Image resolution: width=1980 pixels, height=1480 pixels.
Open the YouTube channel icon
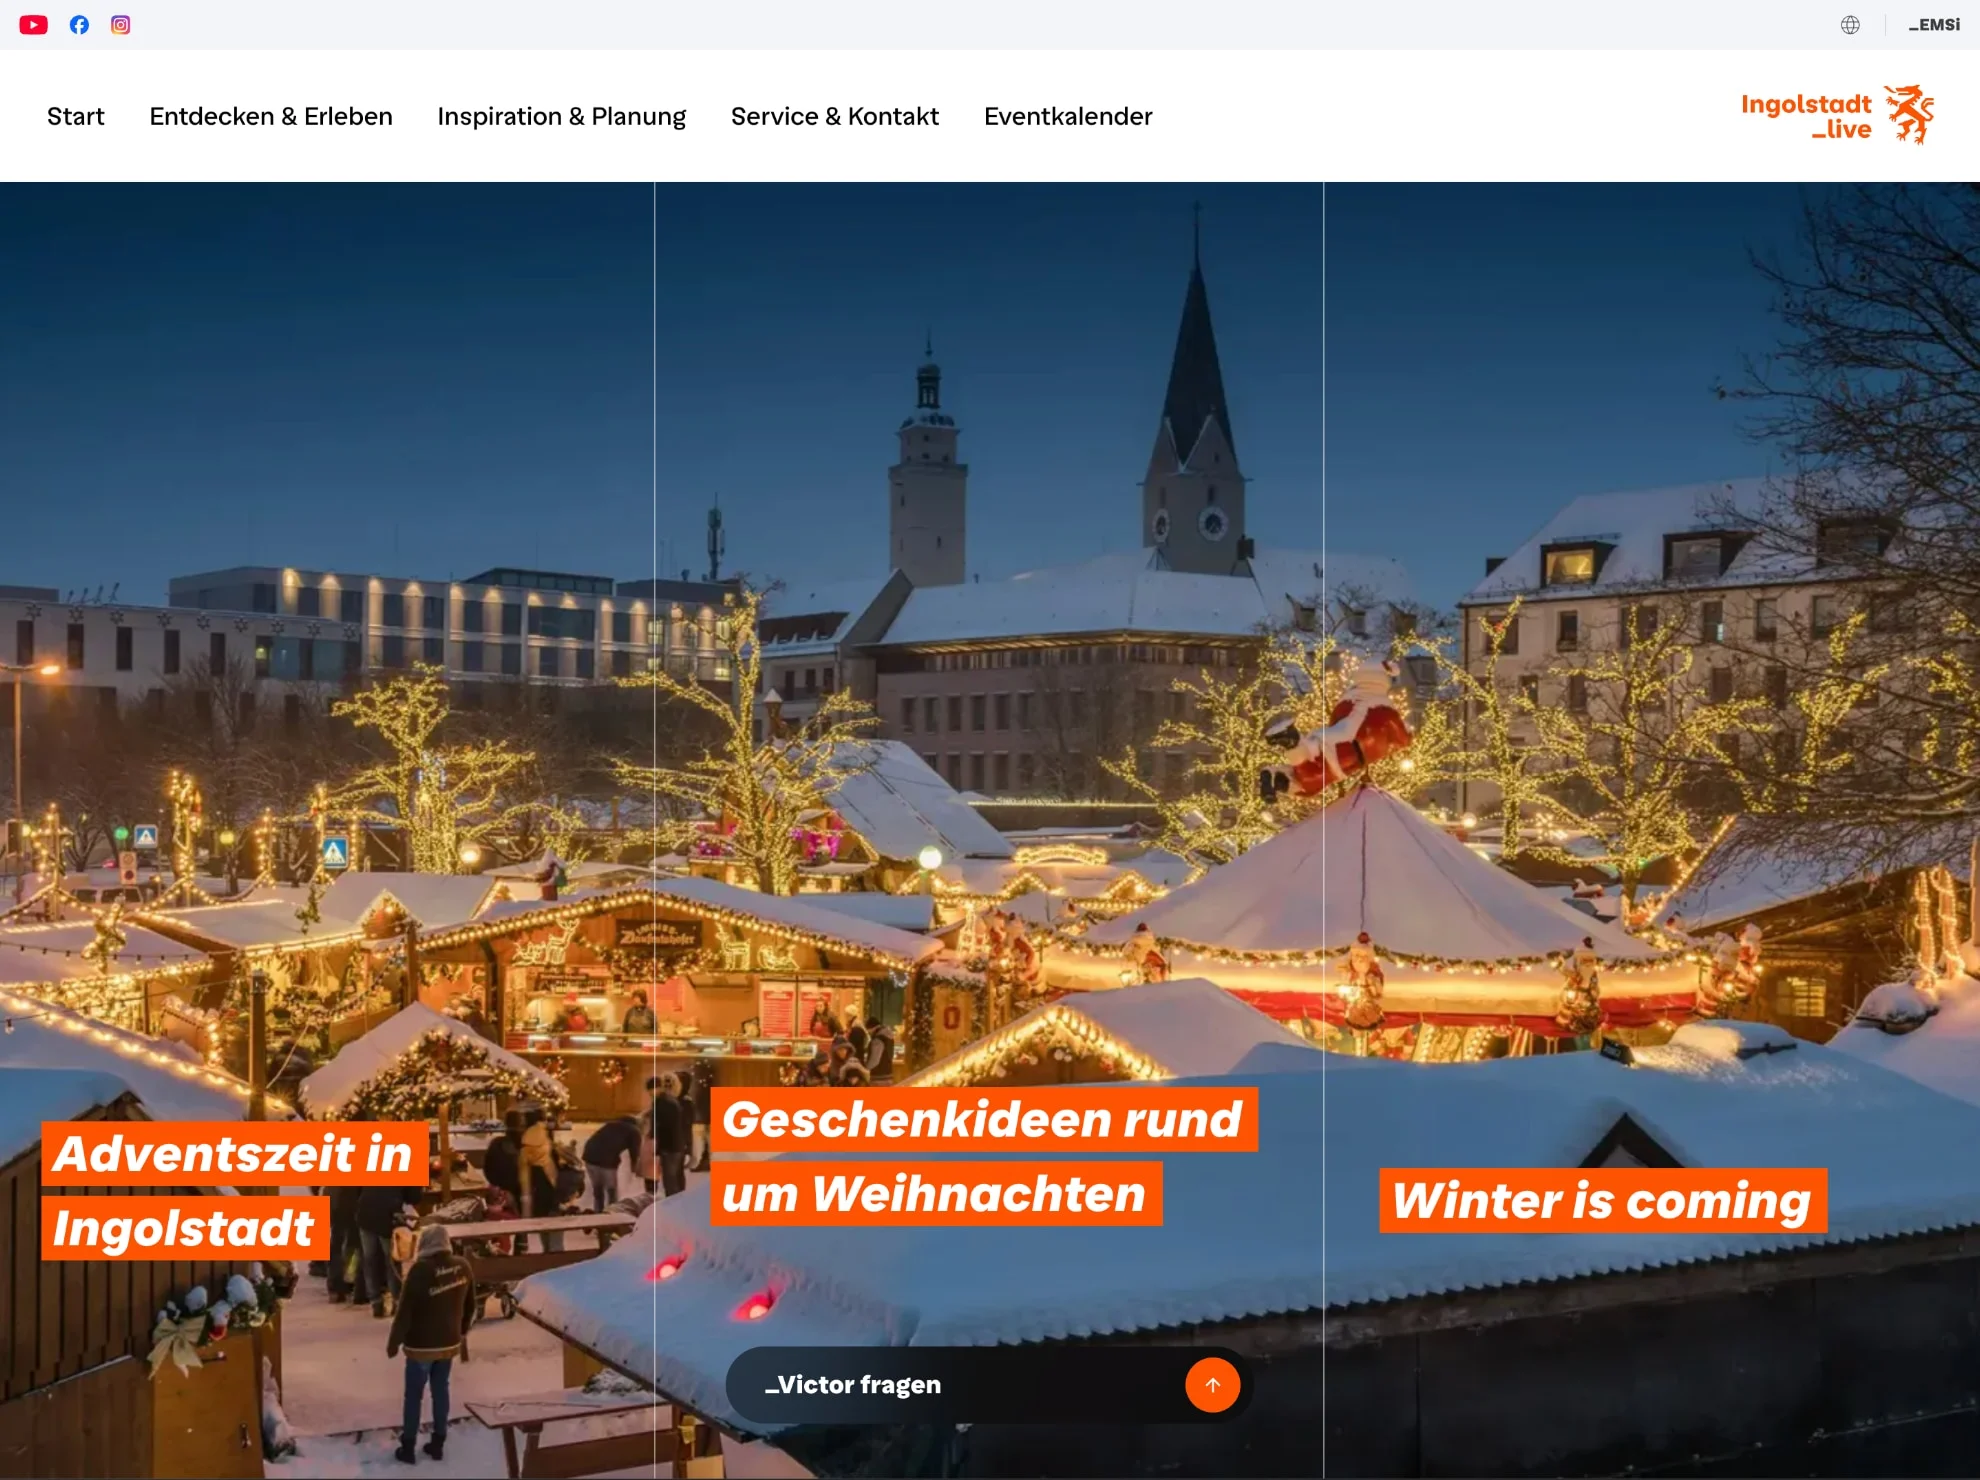coord(33,24)
